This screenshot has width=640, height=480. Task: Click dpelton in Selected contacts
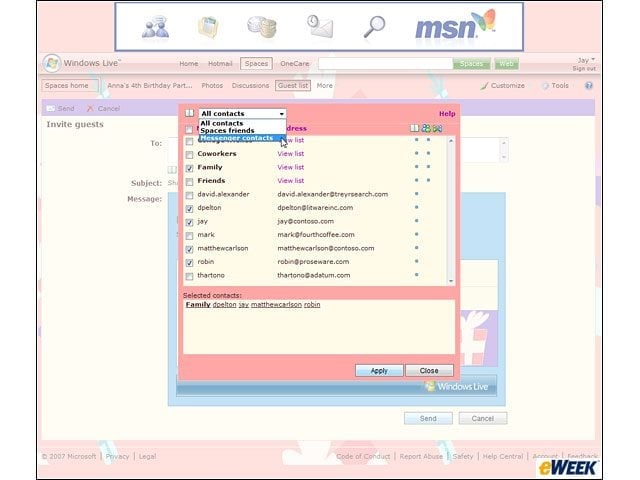tap(224, 305)
